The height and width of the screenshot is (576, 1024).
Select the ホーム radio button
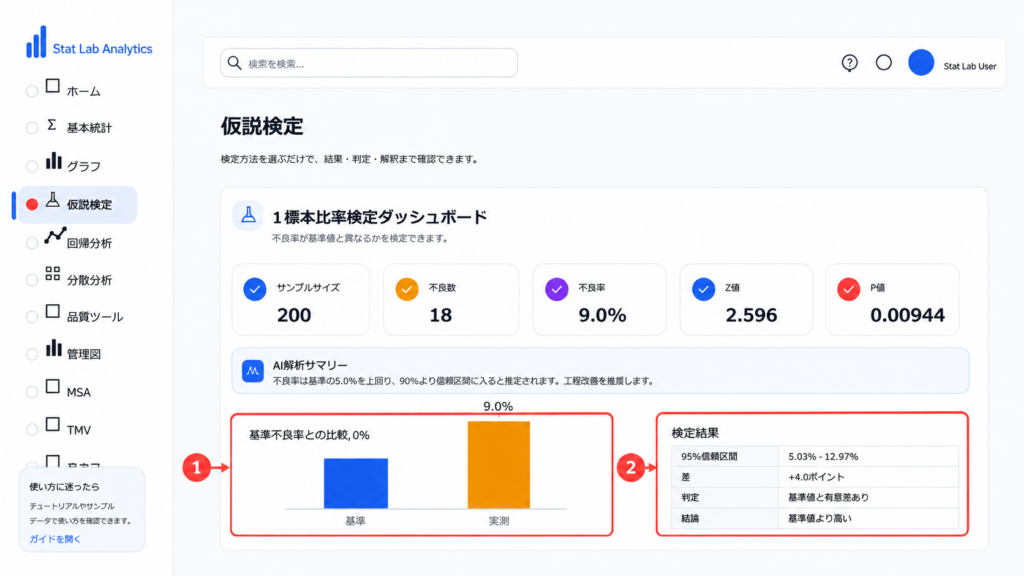click(31, 91)
